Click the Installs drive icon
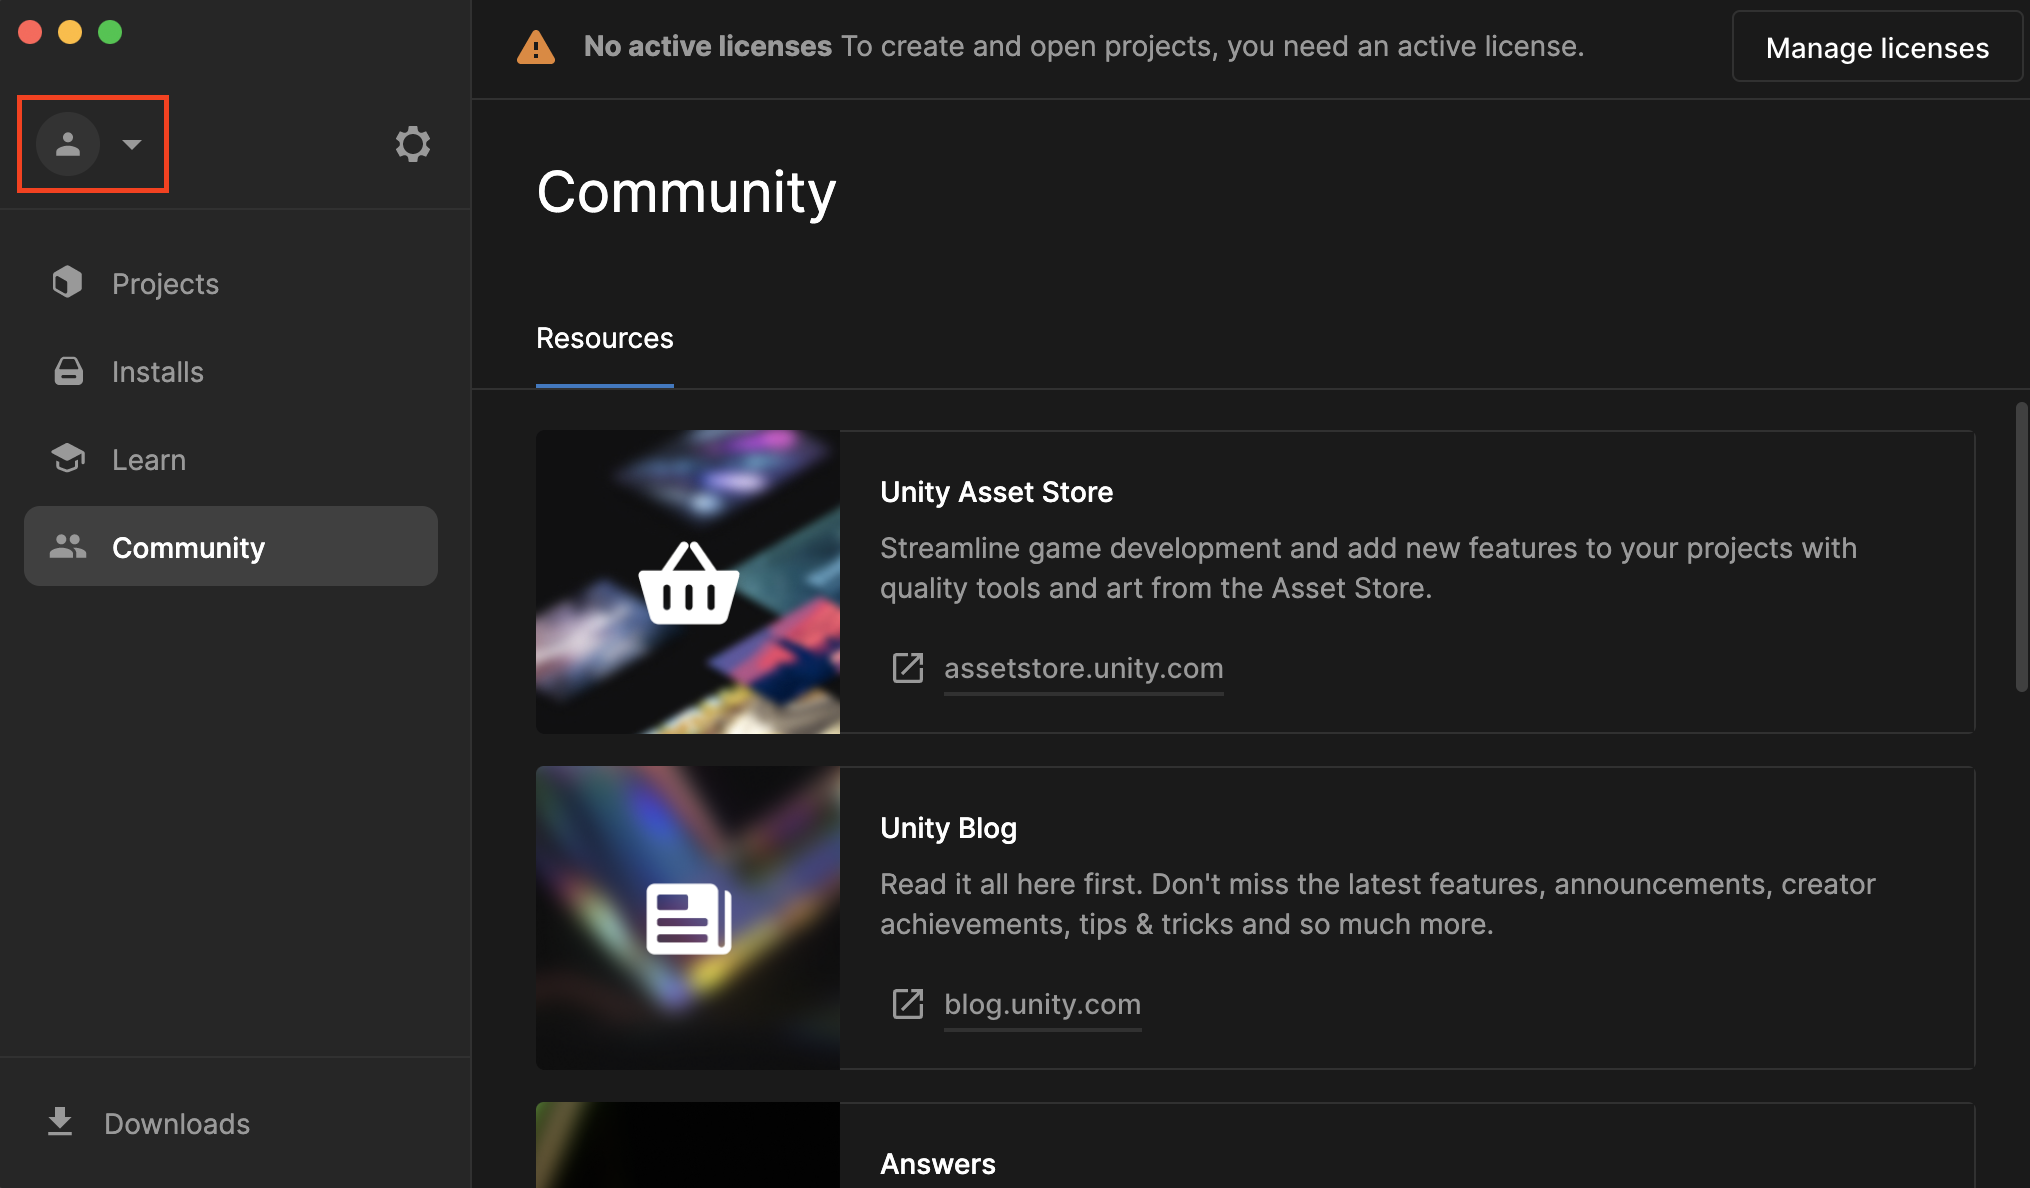Viewport: 2030px width, 1188px height. click(x=68, y=371)
